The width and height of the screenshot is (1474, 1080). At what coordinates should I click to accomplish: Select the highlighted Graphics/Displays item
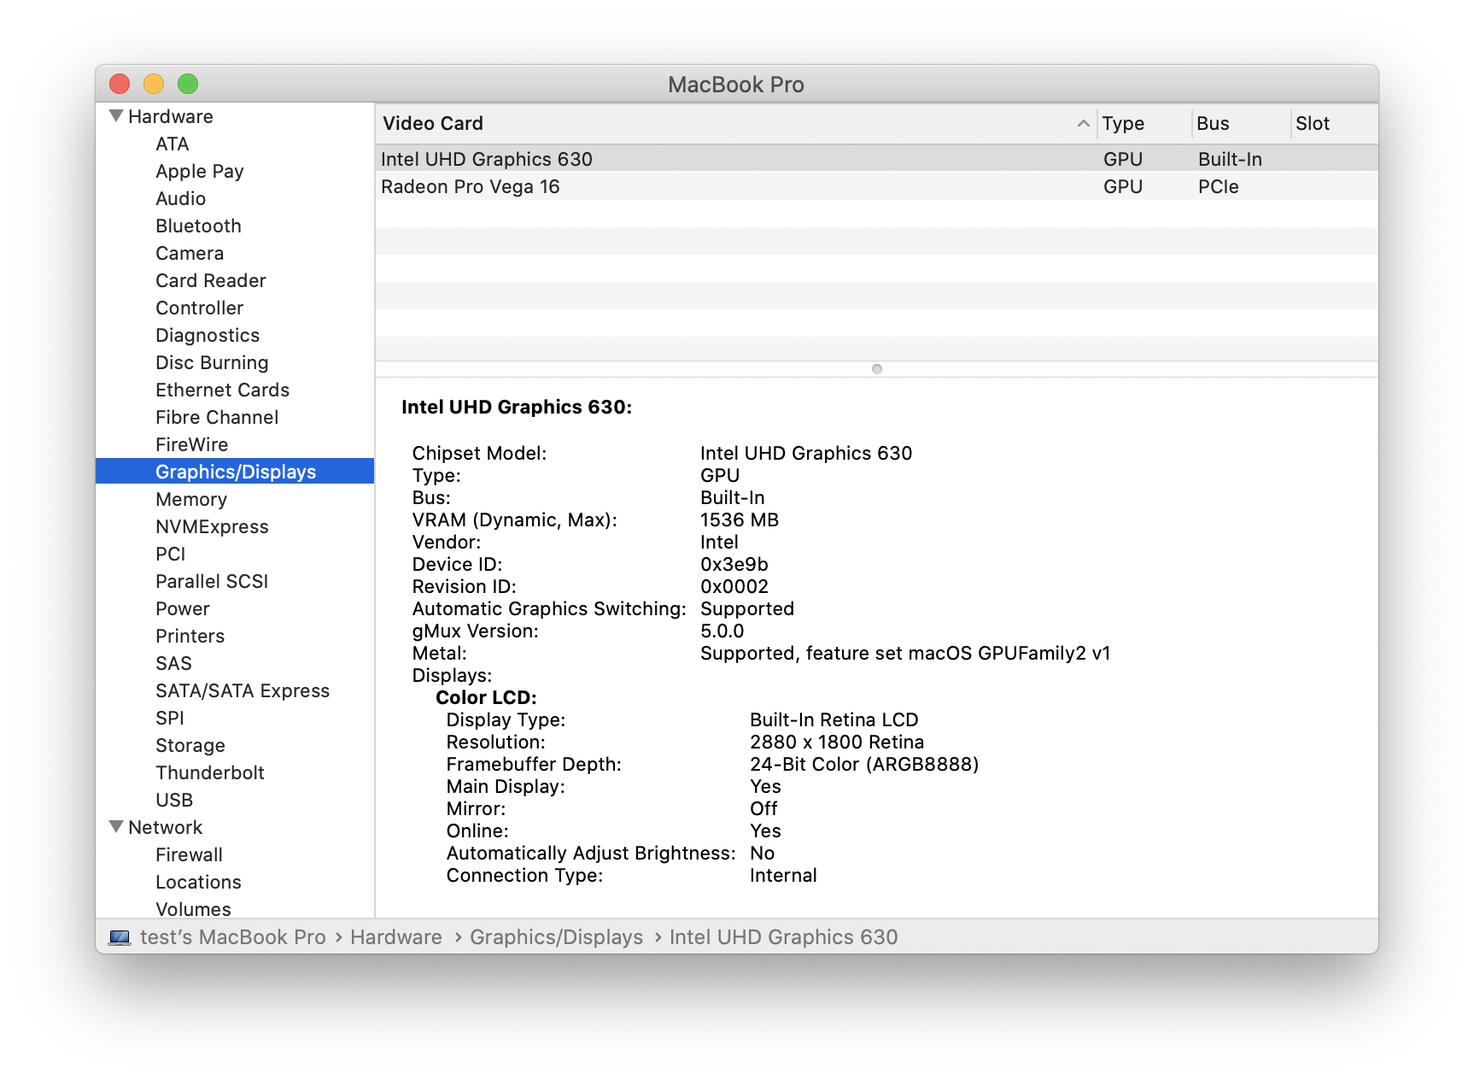235,471
